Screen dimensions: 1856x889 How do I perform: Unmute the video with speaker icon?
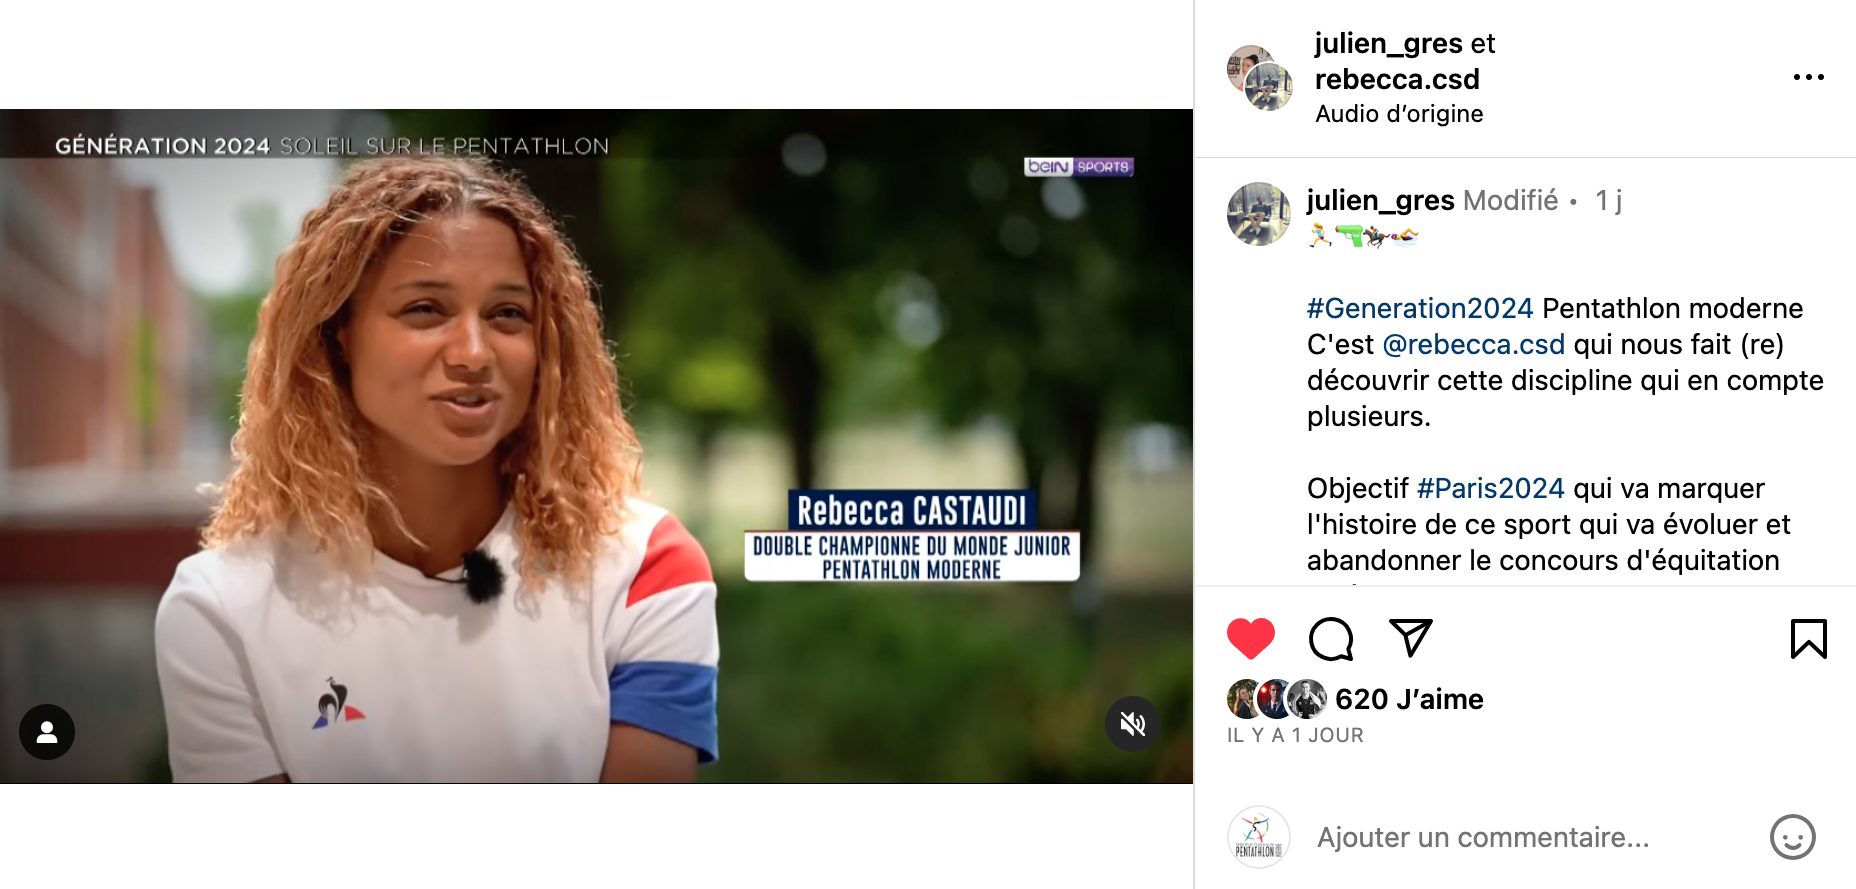(x=1132, y=724)
